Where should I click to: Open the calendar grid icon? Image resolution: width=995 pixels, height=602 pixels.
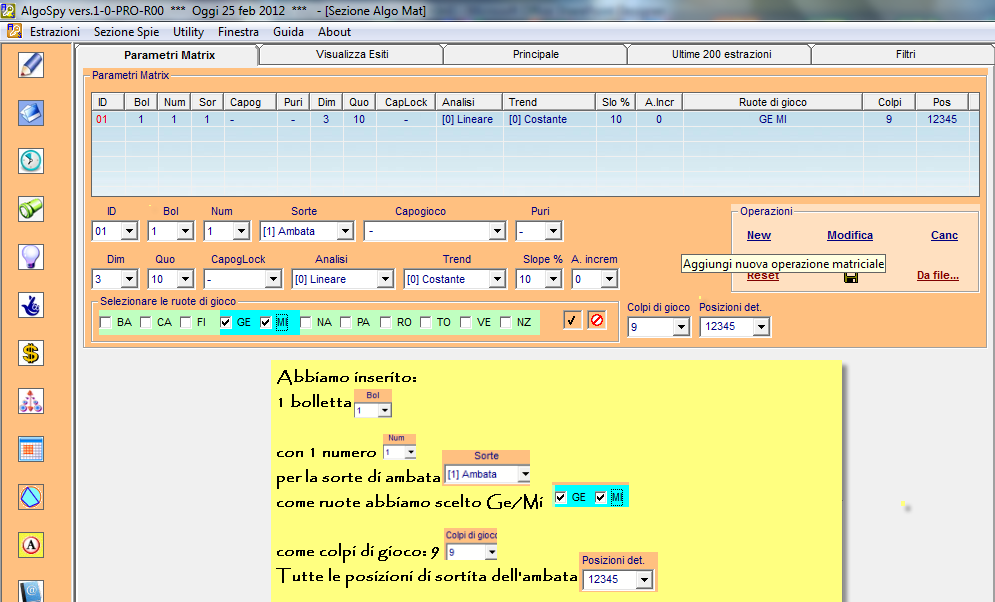pyautogui.click(x=31, y=450)
